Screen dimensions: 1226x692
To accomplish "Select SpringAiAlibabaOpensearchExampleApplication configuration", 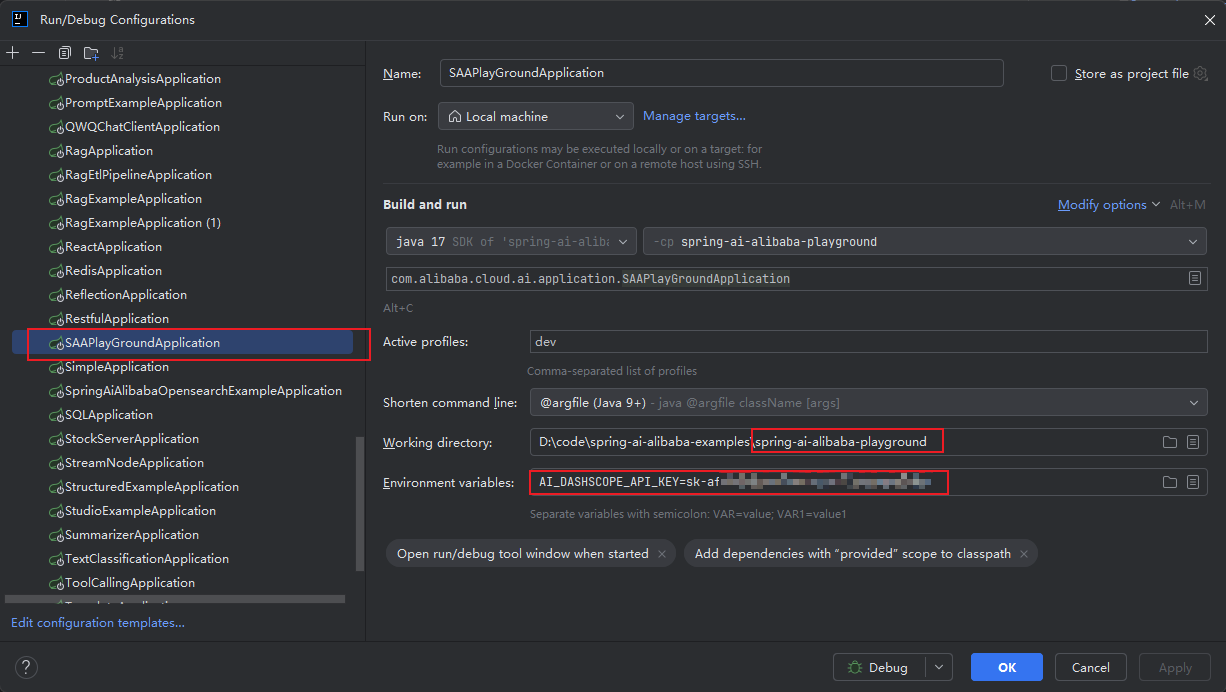I will (203, 391).
